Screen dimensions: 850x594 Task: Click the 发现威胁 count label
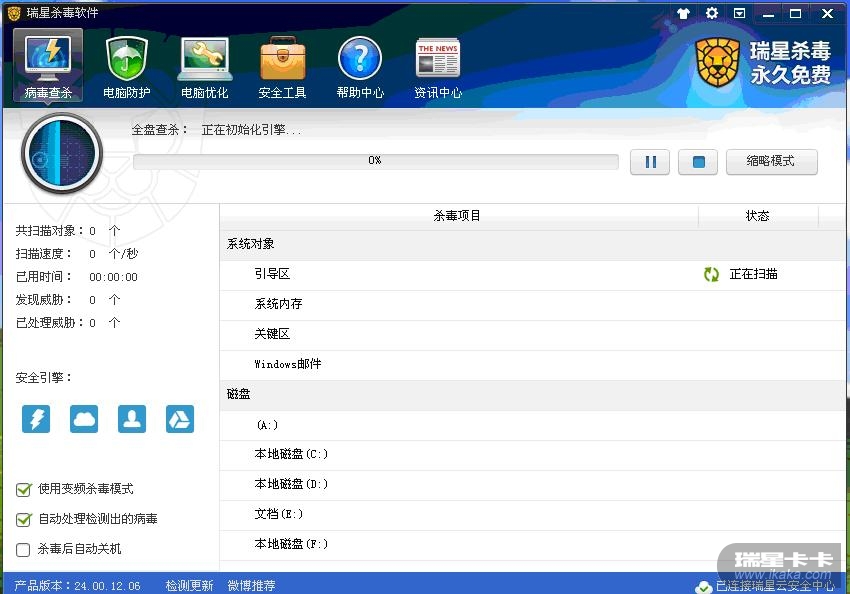coord(43,300)
